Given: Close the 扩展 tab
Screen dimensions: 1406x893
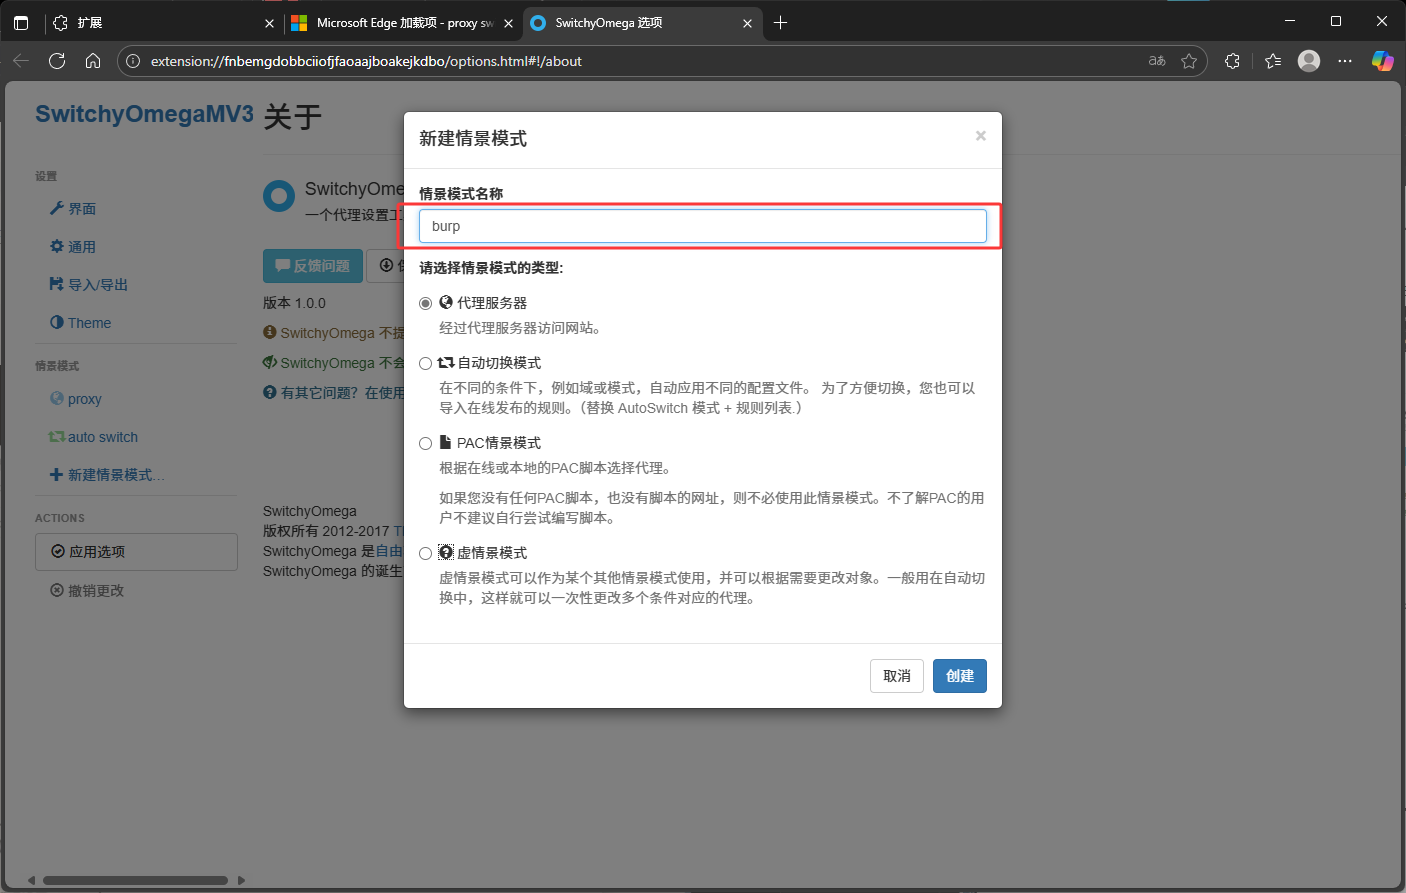Looking at the screenshot, I should (x=269, y=23).
